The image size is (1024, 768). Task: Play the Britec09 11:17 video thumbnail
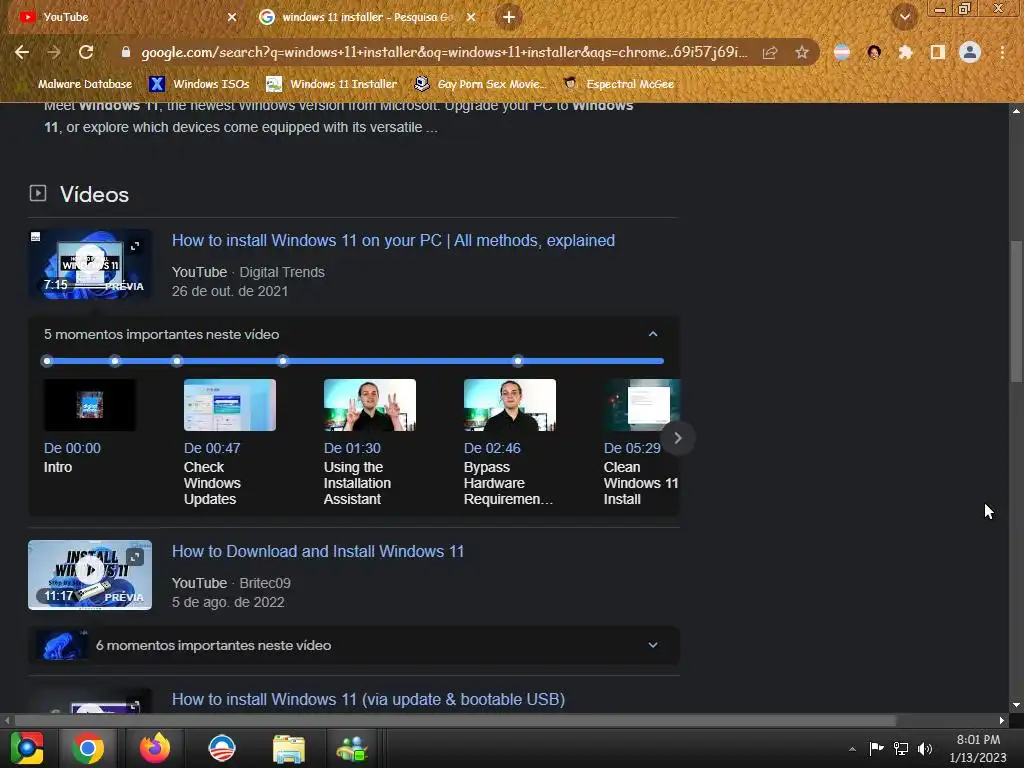[x=90, y=575]
